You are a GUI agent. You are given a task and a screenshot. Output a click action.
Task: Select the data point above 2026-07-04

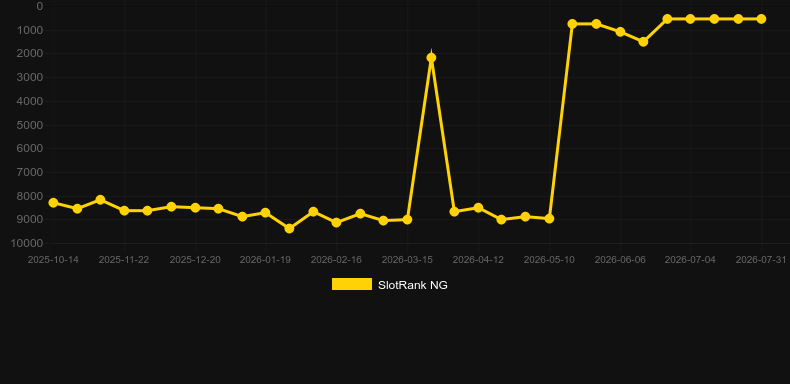coord(690,19)
